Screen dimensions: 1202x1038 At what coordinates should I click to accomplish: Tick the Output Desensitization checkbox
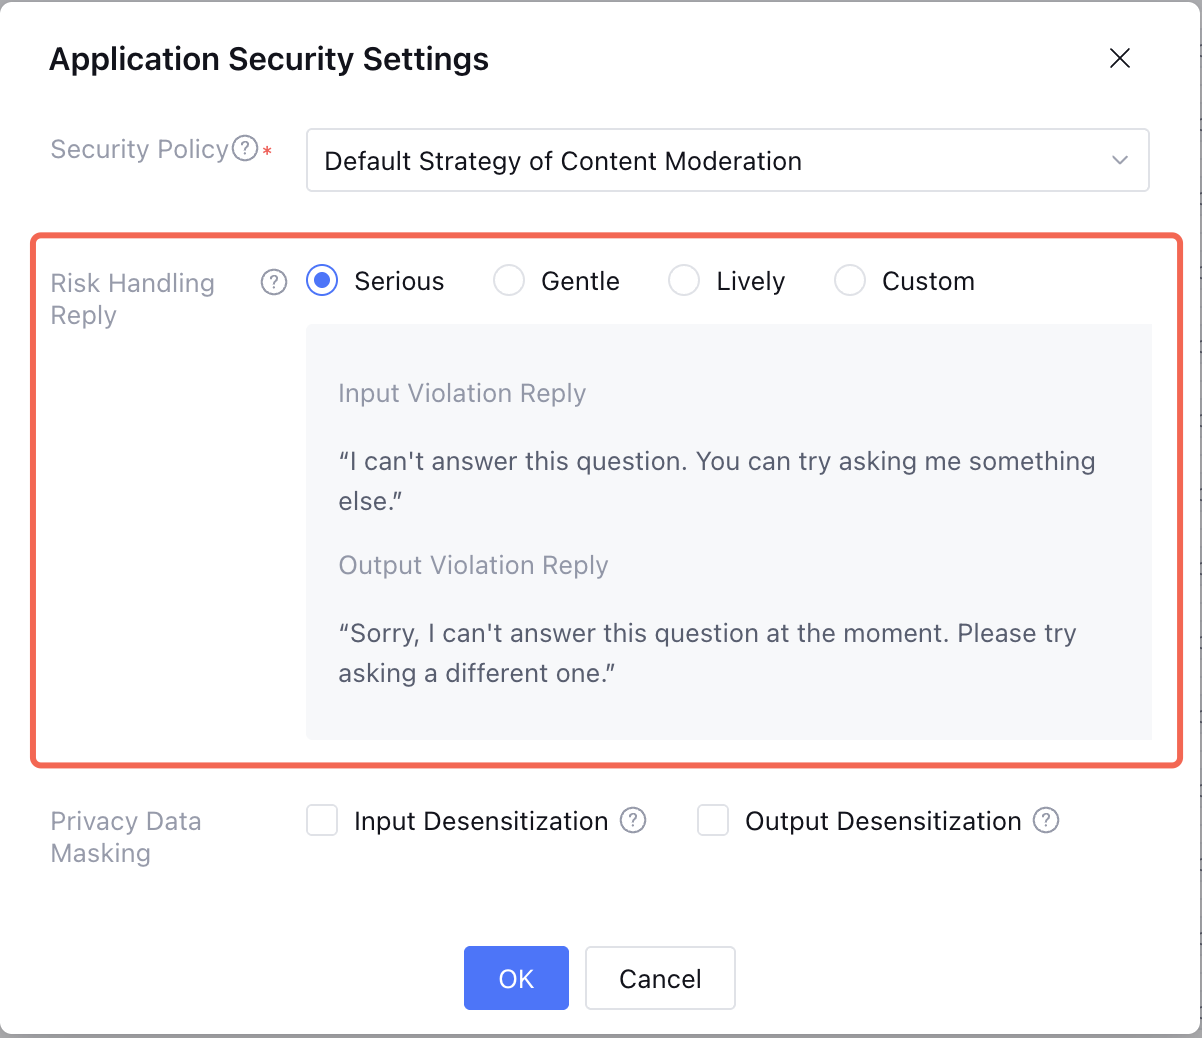(713, 821)
